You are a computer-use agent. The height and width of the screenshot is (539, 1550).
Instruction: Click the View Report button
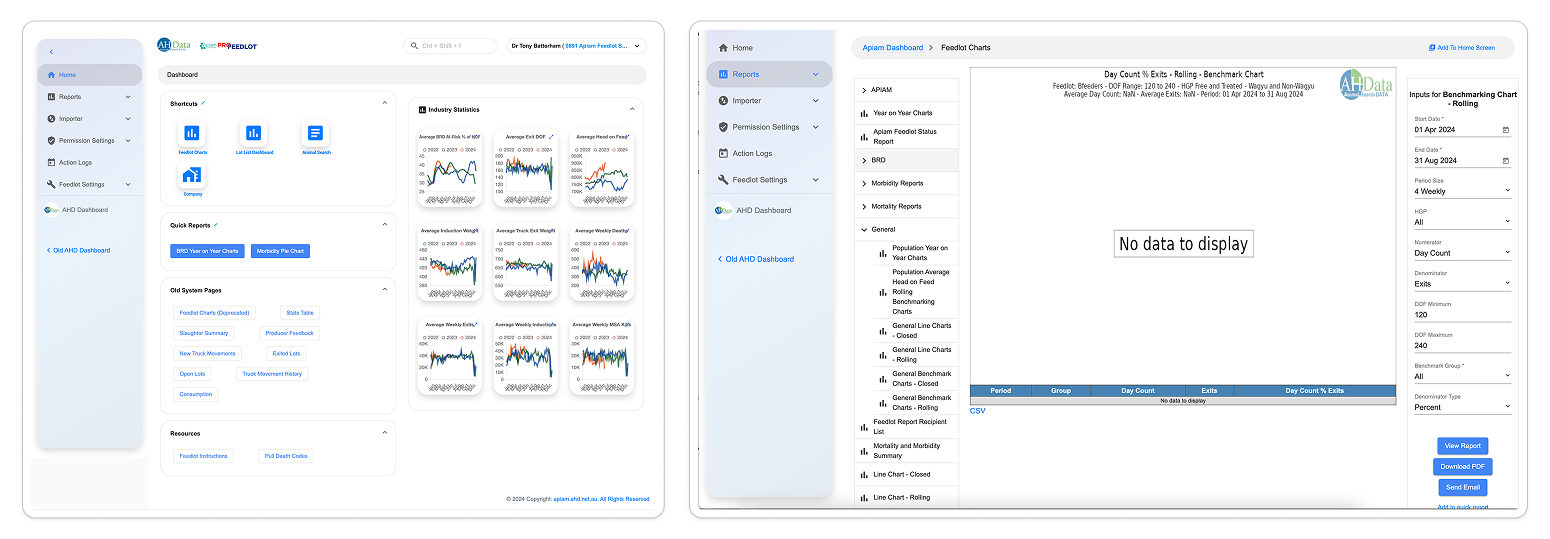click(1463, 446)
